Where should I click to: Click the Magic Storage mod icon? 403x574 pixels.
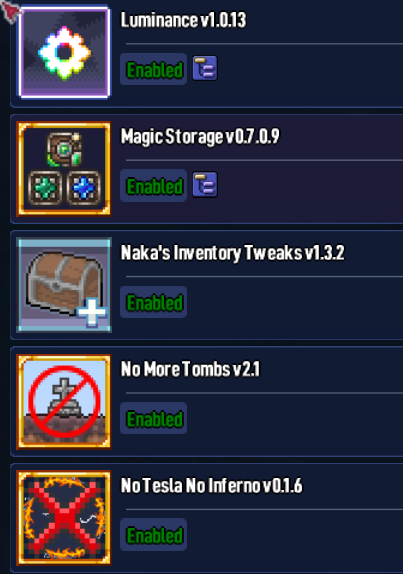[64, 169]
